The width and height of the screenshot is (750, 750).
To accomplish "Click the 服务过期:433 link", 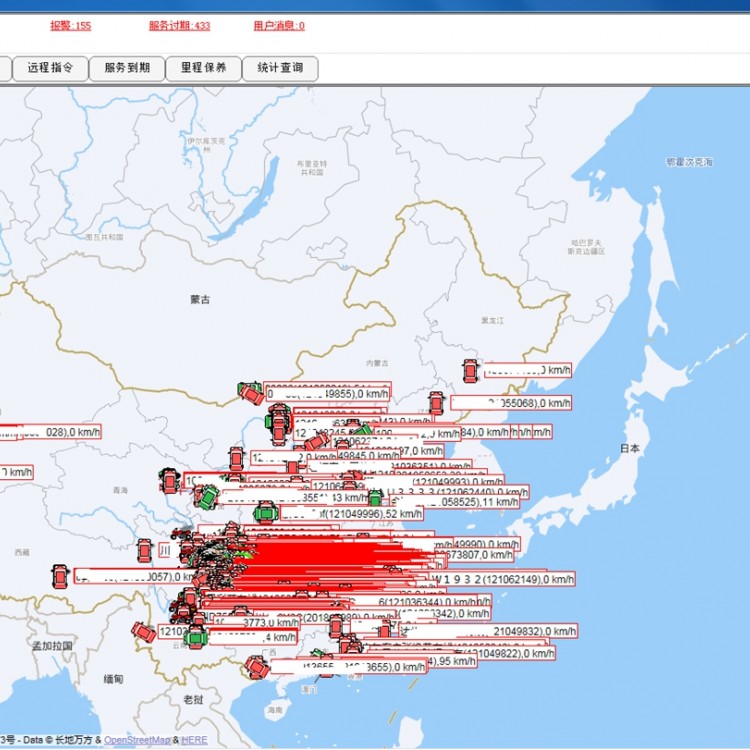I will (179, 25).
